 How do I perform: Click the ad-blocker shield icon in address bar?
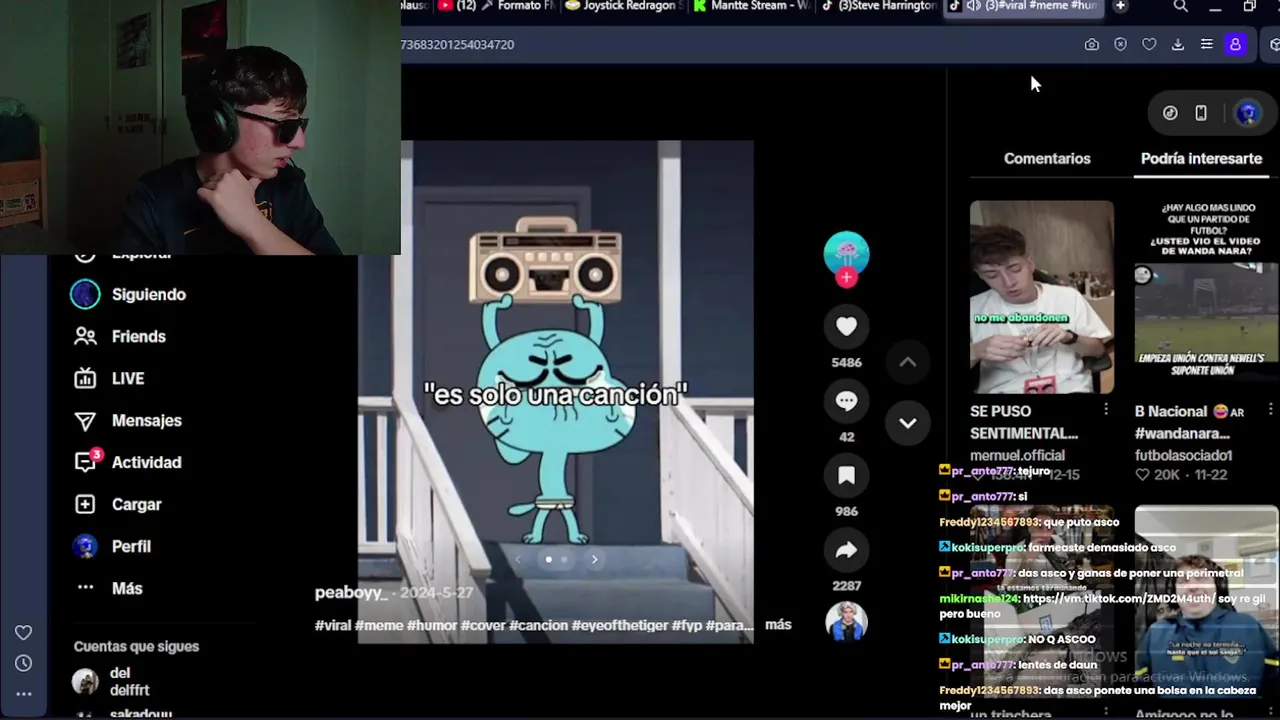tap(1120, 44)
